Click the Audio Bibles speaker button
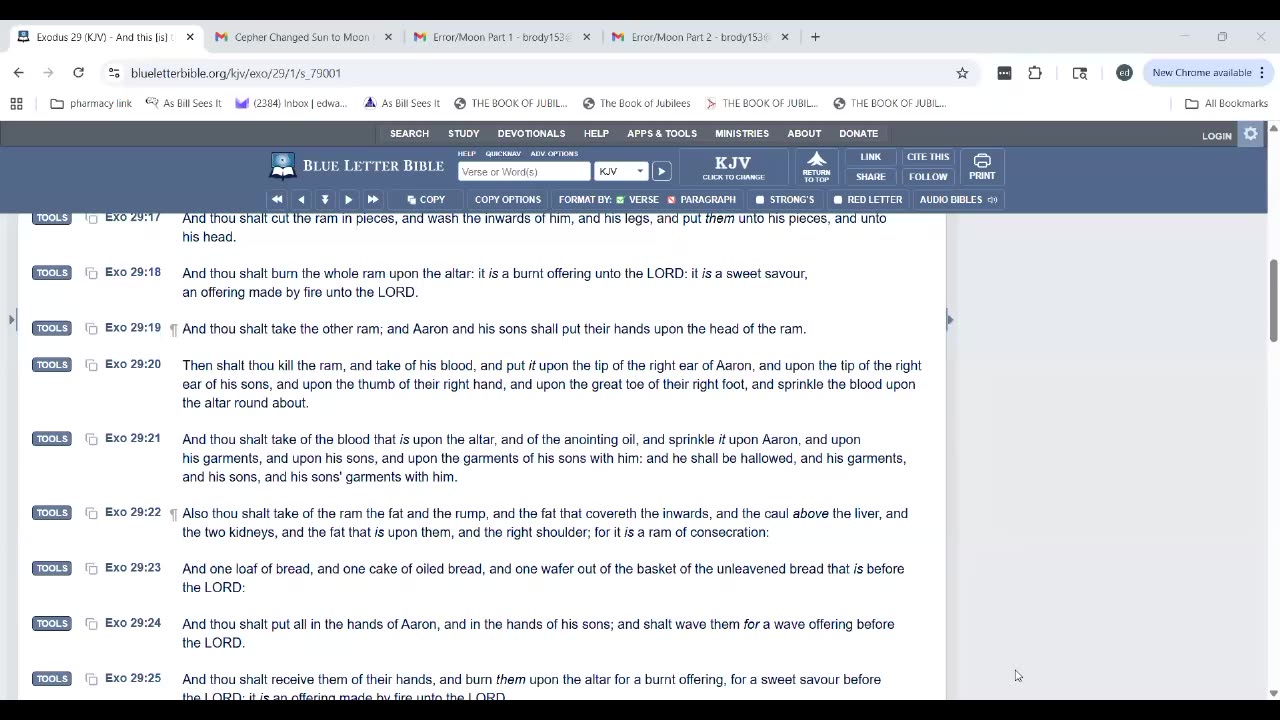The image size is (1280, 720). pos(958,199)
